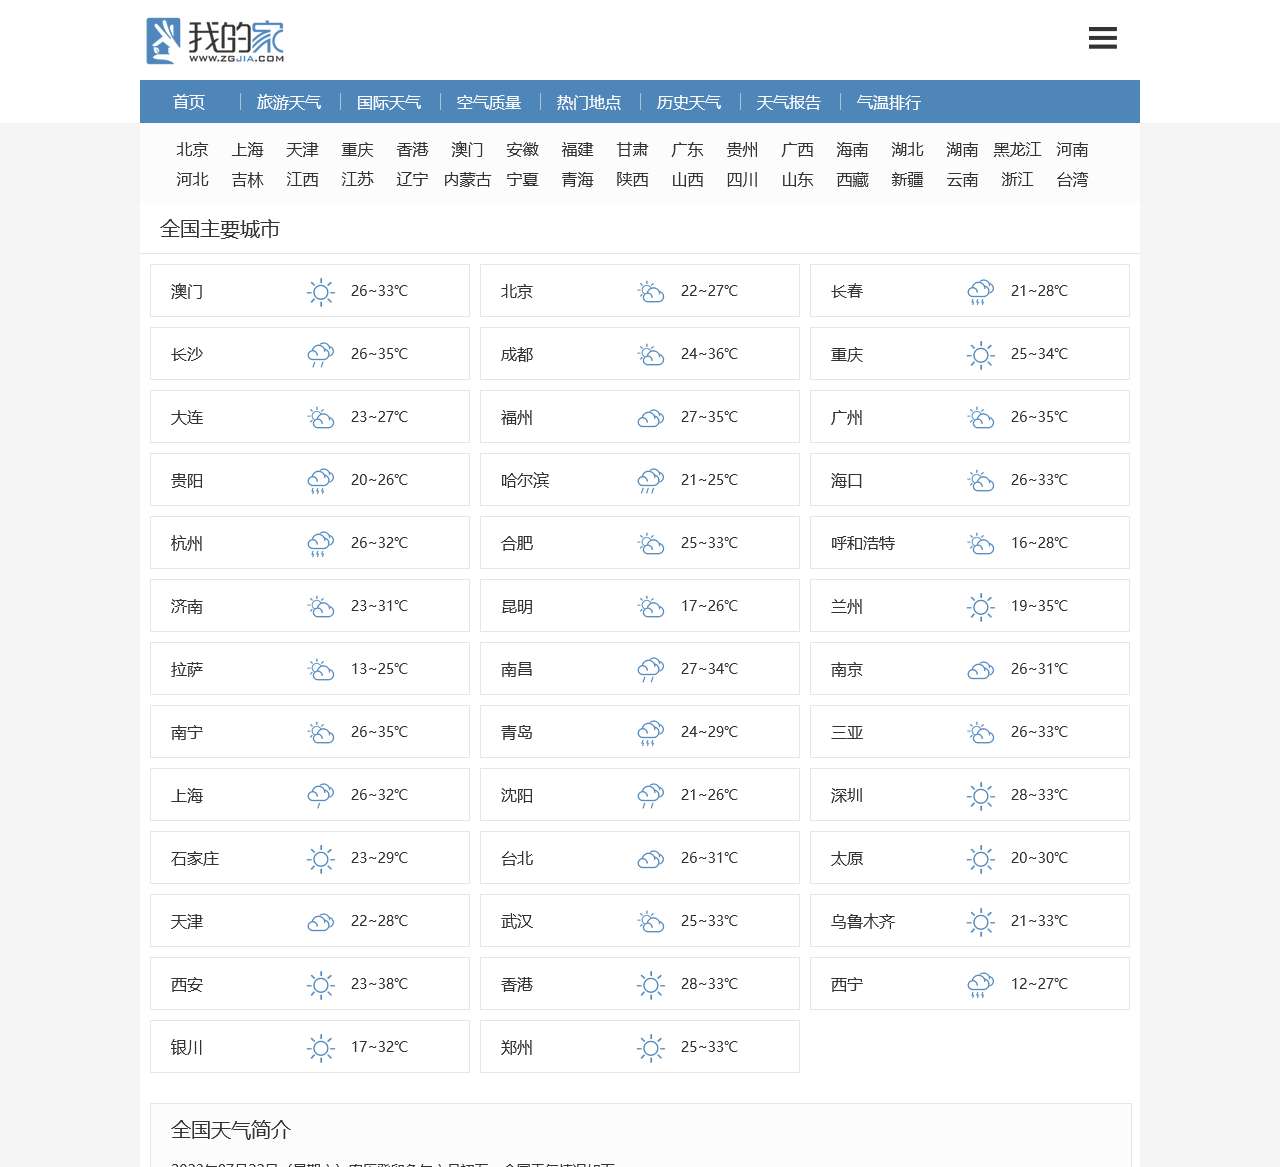1280x1167 pixels.
Task: Click the rain icon for 贵阳
Action: [320, 481]
